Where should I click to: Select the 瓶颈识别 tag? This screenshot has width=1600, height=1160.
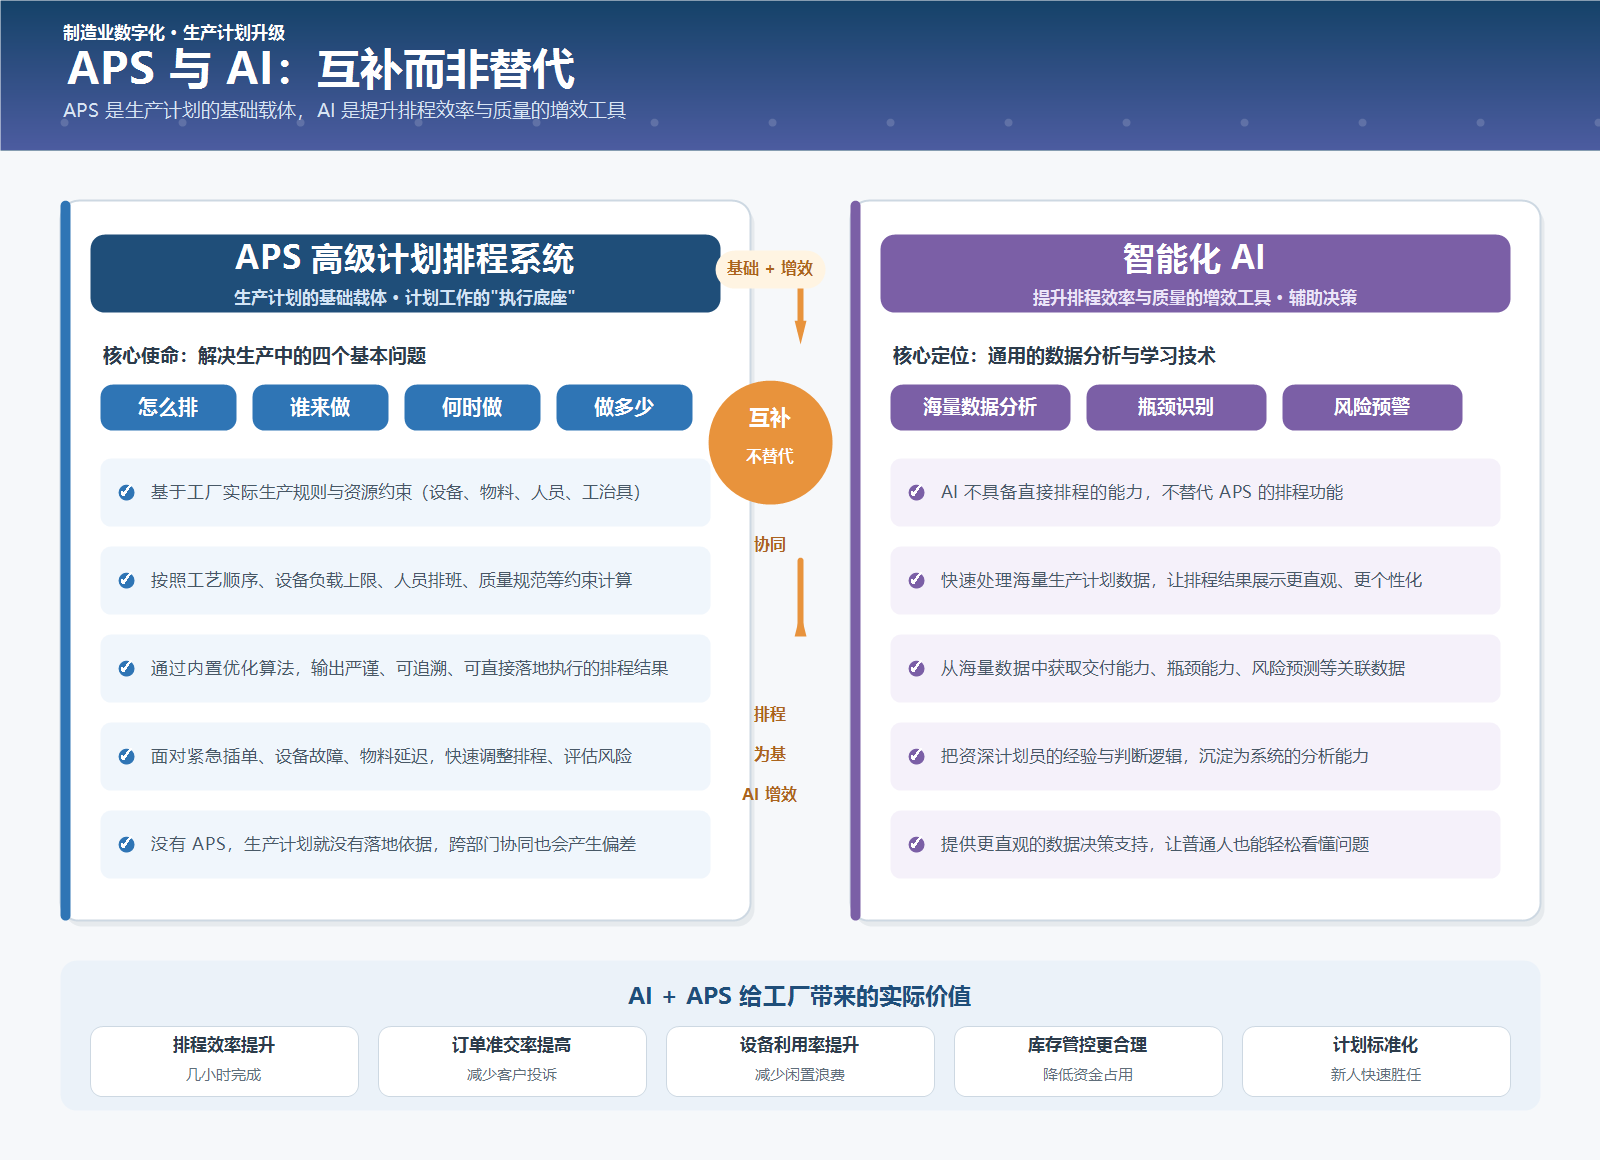(1176, 407)
